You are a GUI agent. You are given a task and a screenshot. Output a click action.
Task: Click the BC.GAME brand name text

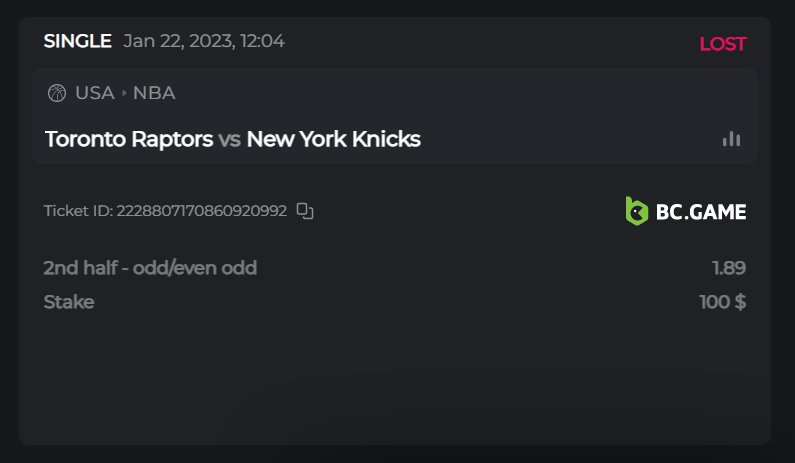tap(700, 211)
